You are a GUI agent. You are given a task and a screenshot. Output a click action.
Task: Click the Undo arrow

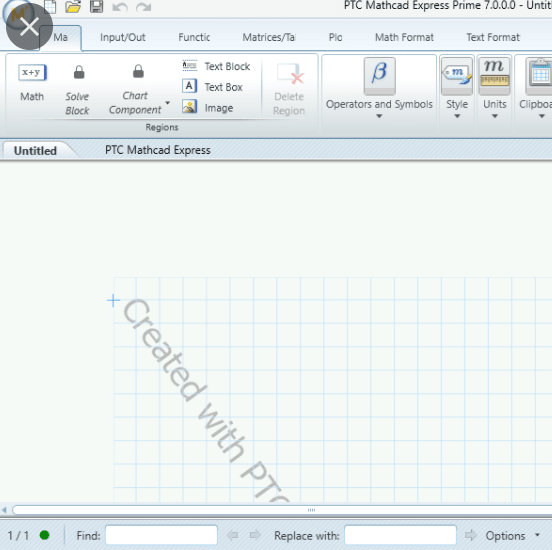[120, 7]
